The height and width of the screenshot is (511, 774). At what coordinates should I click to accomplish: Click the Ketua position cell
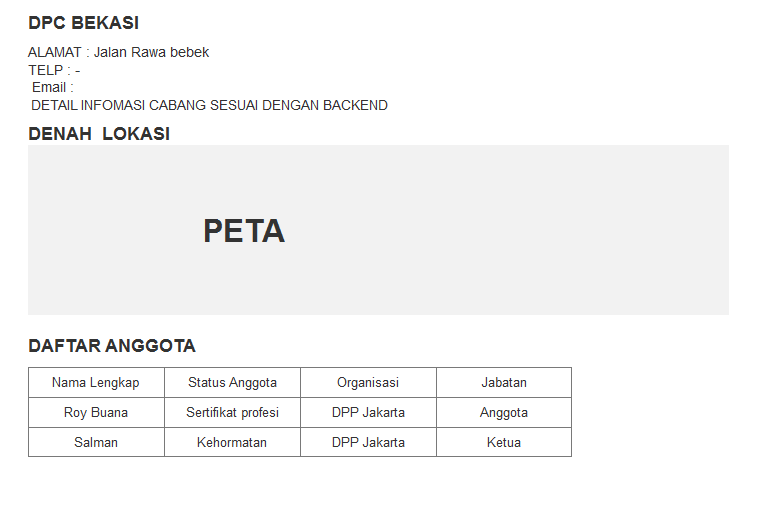coord(504,442)
